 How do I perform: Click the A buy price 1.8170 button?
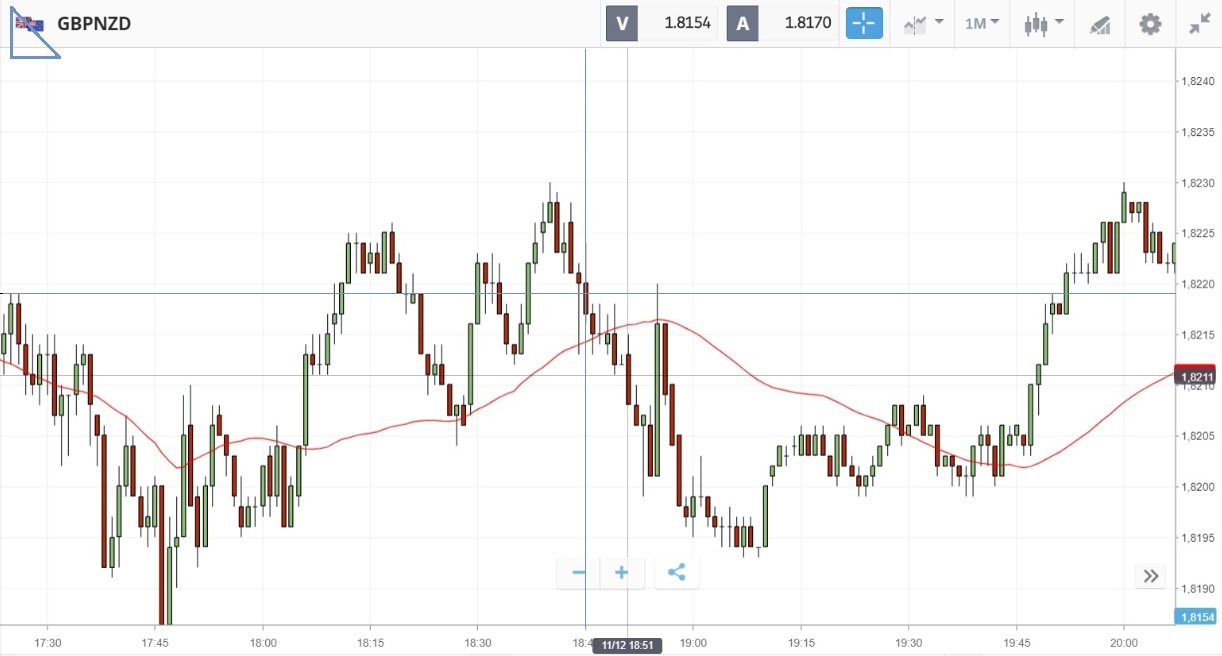pos(782,23)
